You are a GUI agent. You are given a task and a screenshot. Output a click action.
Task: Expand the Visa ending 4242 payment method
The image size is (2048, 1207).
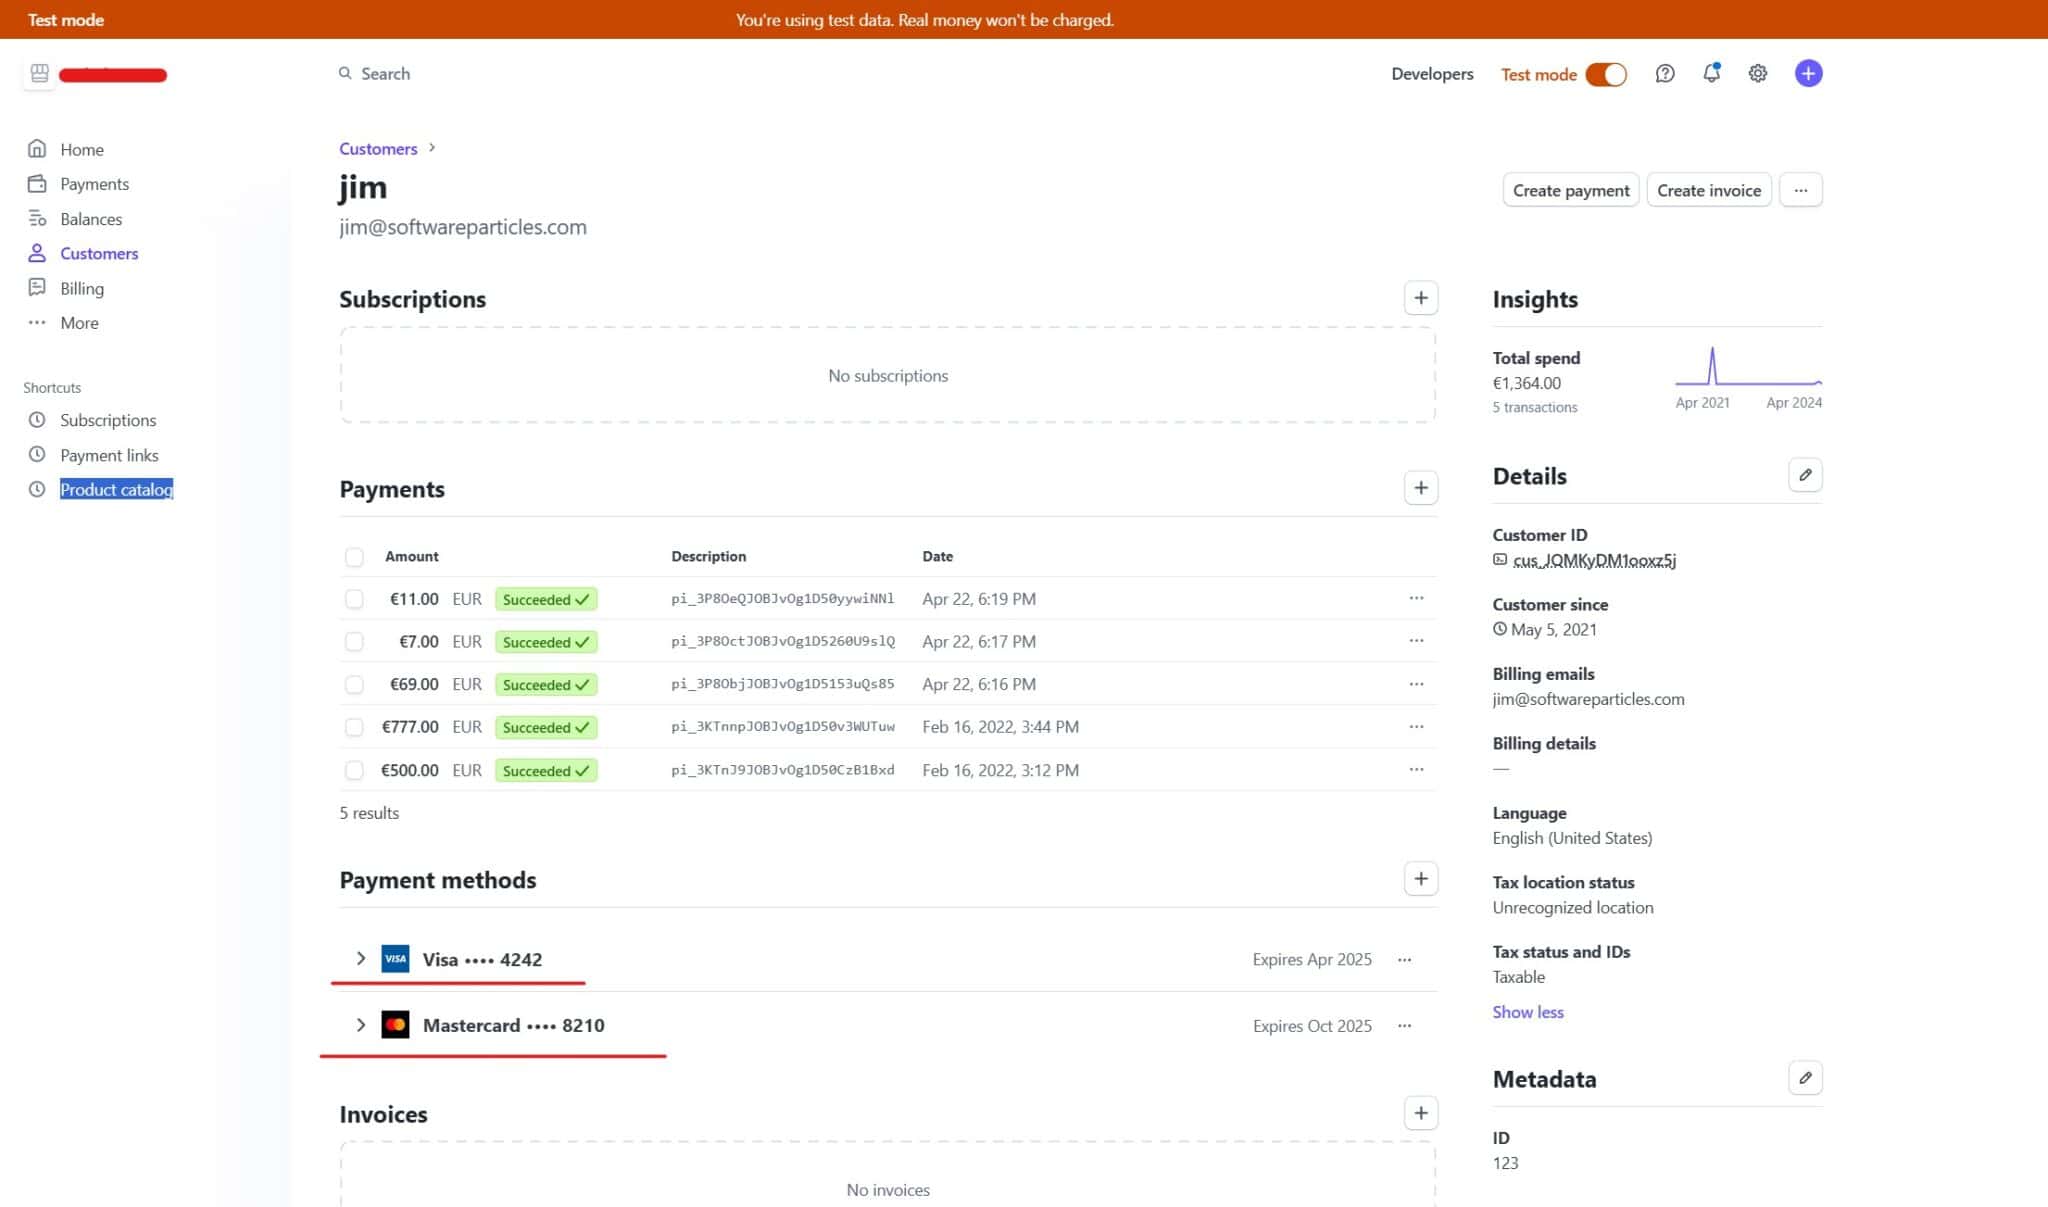click(360, 958)
